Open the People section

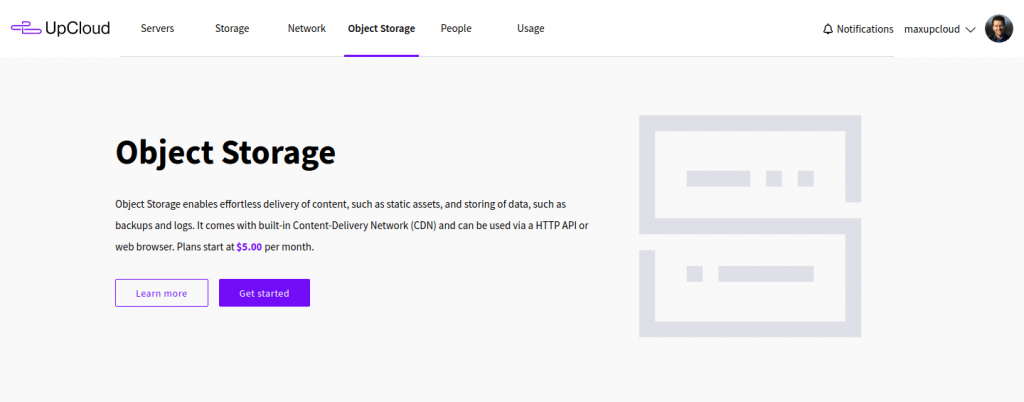[x=456, y=29]
